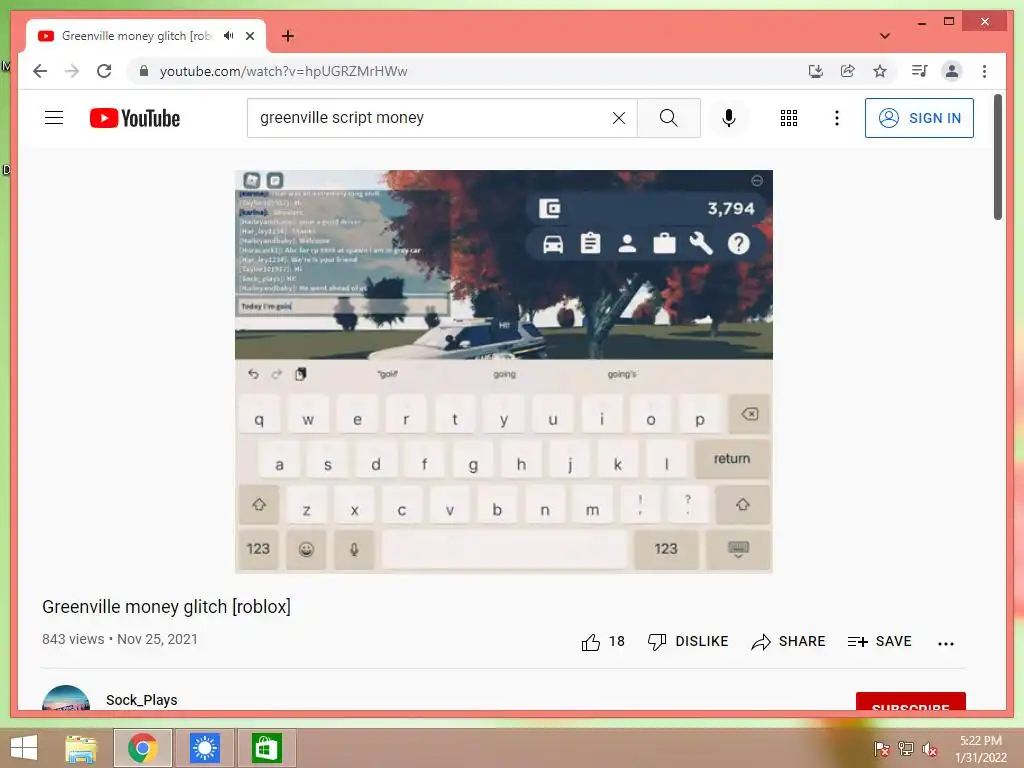Reload the YouTube page
1024x768 pixels.
(104, 71)
